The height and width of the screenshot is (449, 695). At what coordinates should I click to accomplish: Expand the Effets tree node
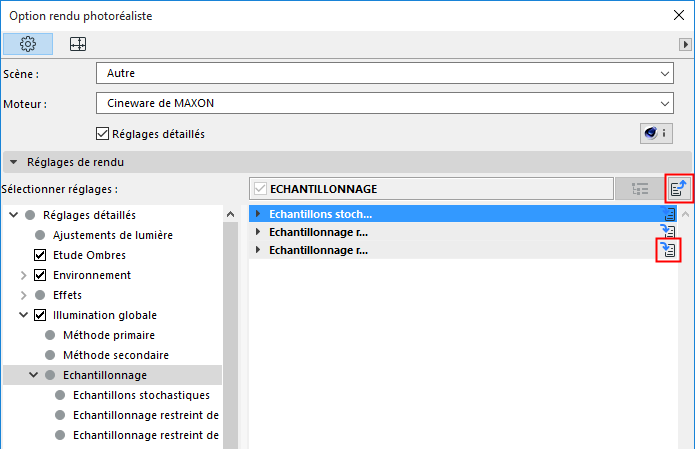pyautogui.click(x=23, y=295)
